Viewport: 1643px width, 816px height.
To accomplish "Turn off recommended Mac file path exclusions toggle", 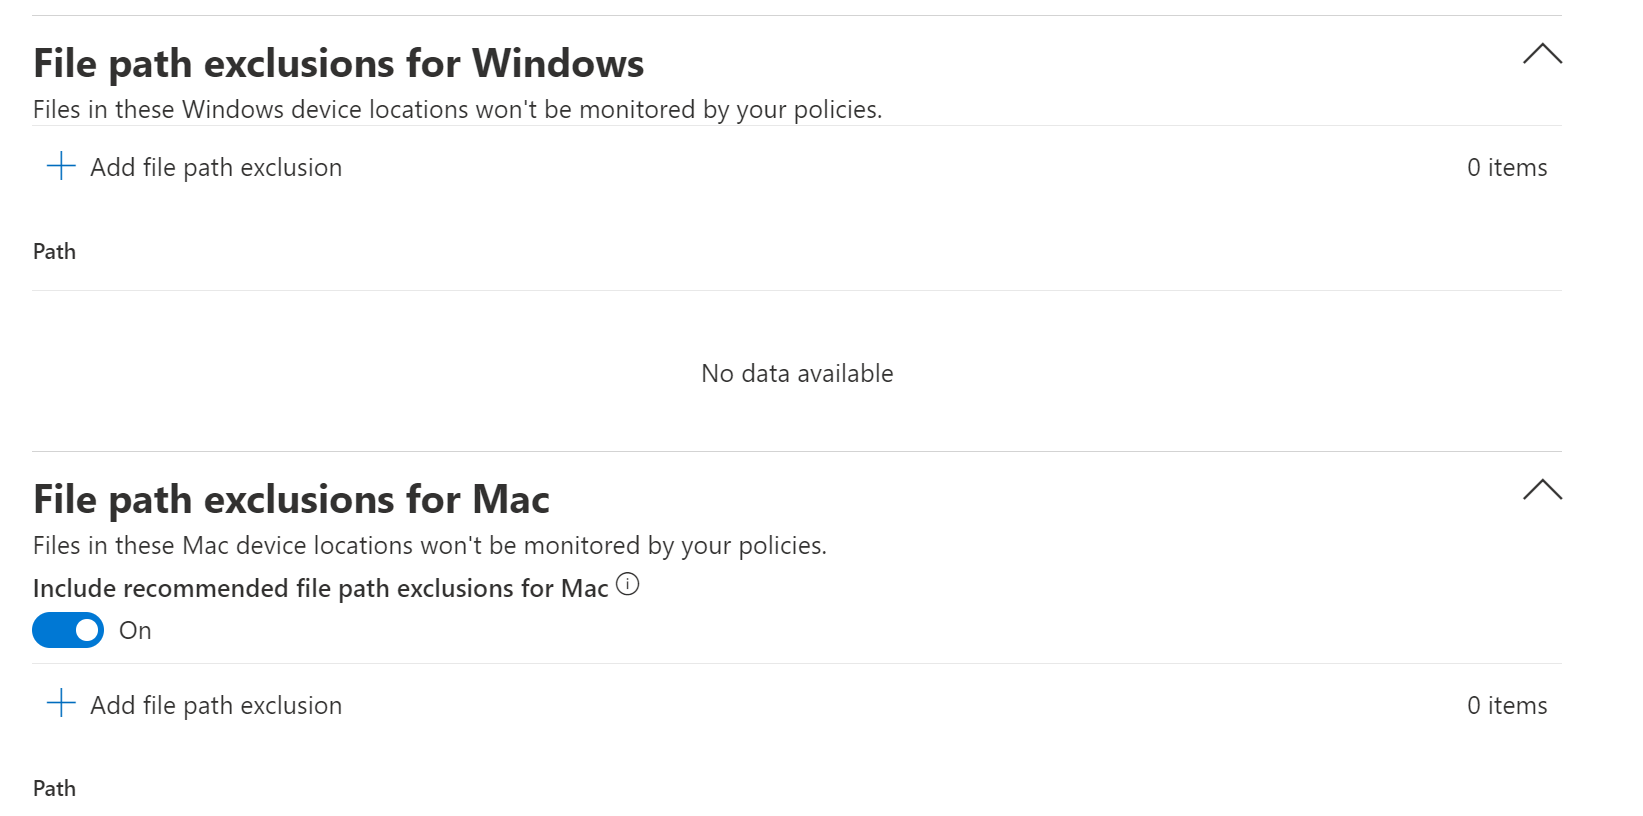I will (x=68, y=630).
